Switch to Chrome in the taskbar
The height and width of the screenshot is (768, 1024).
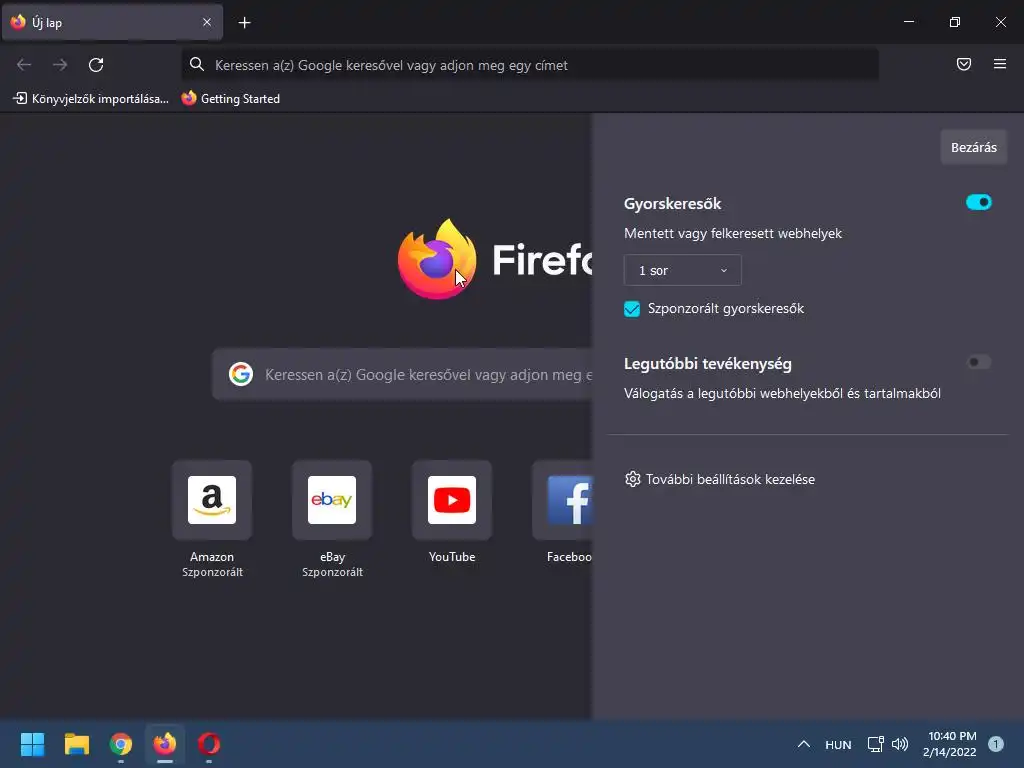pos(121,744)
